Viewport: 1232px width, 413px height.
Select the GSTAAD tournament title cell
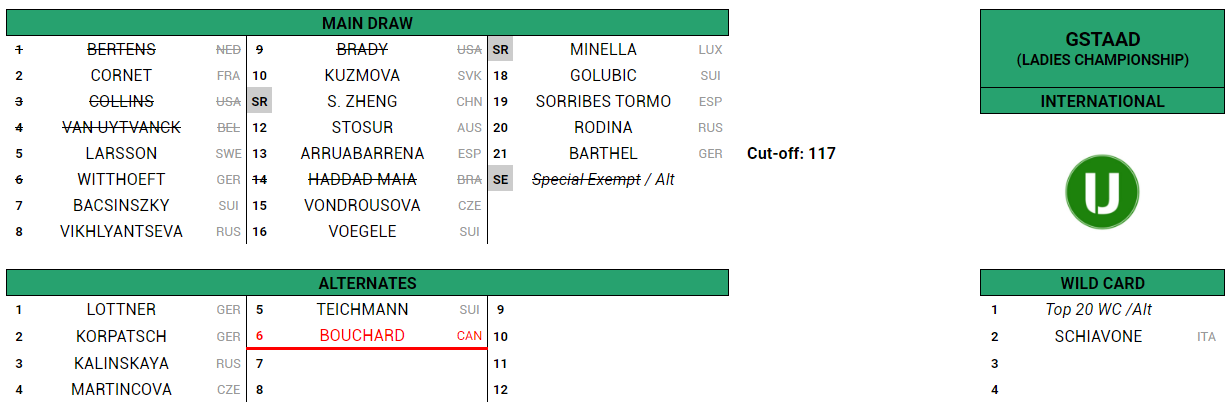click(x=1102, y=49)
